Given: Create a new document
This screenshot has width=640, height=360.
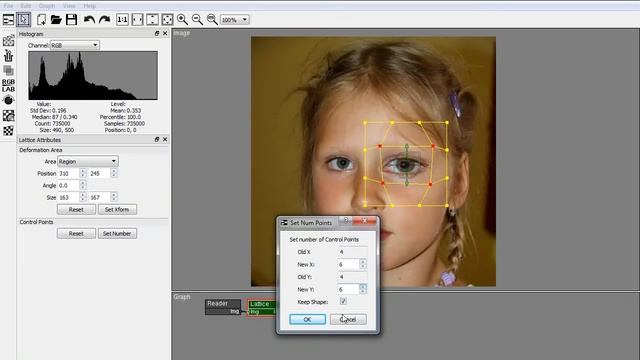Looking at the screenshot, I should (x=41, y=20).
